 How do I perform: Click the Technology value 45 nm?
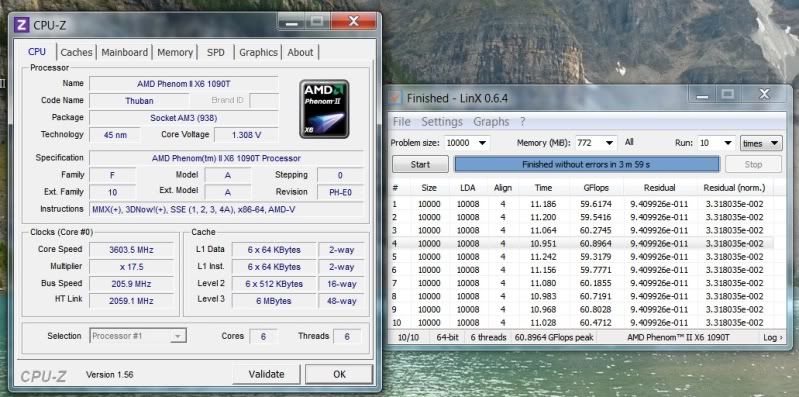pos(115,135)
